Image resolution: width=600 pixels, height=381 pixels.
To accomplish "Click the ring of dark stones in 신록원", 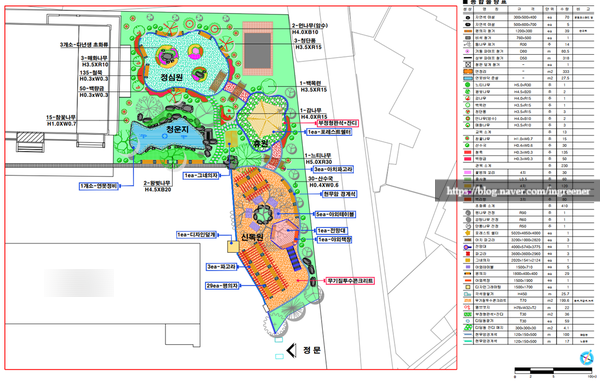I will coord(263,213).
